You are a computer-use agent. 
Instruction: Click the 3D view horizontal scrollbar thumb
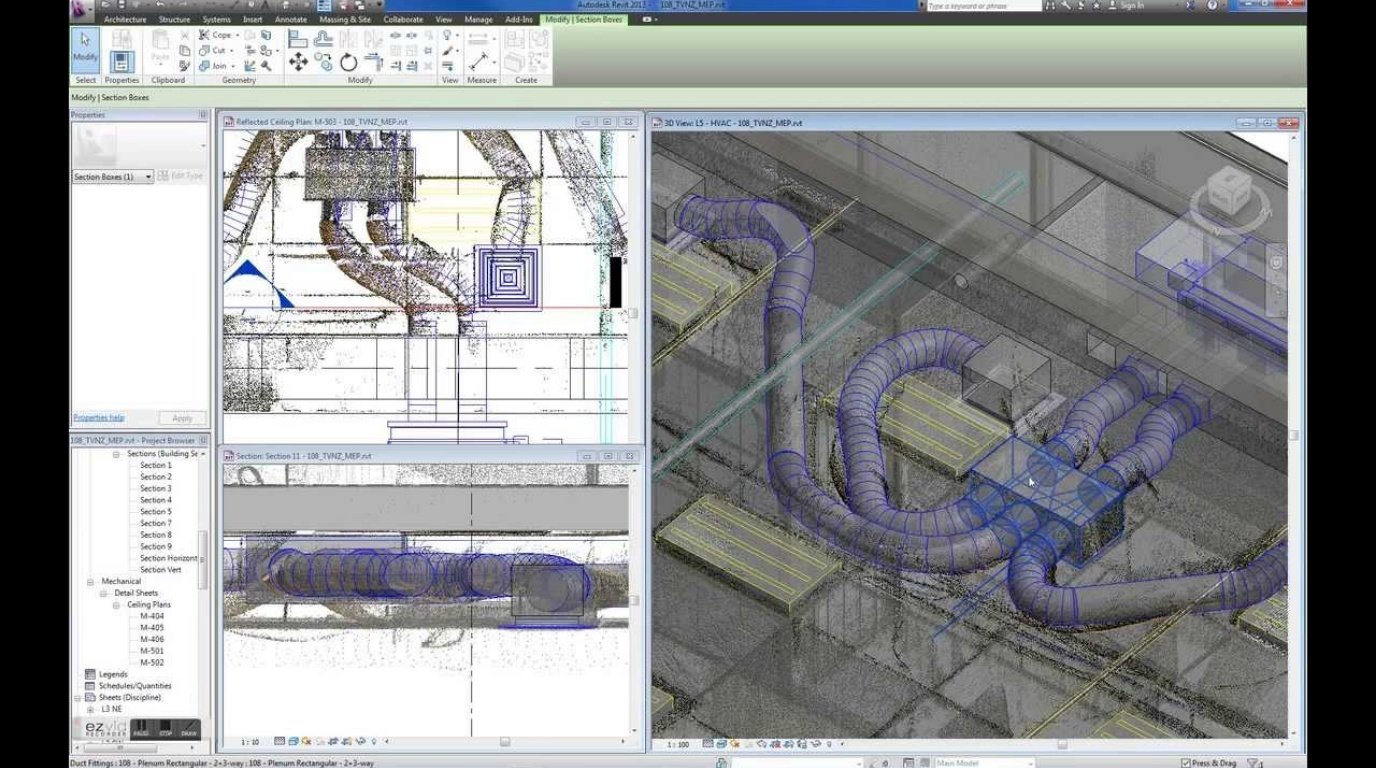(x=1061, y=744)
